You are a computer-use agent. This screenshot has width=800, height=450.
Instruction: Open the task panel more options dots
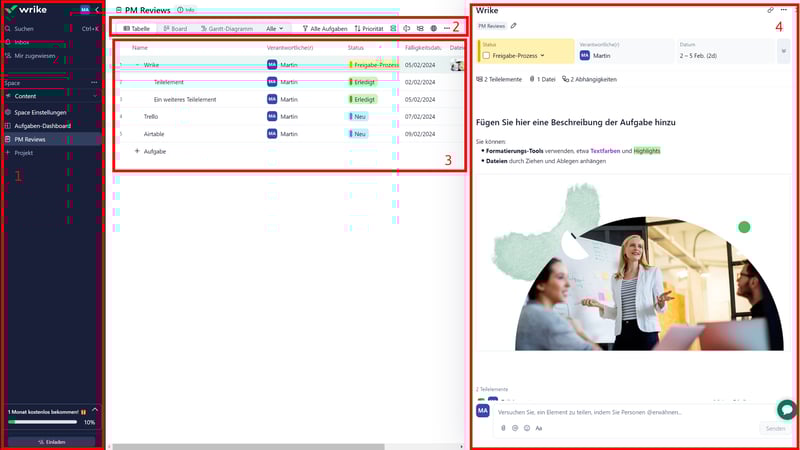coord(784,10)
